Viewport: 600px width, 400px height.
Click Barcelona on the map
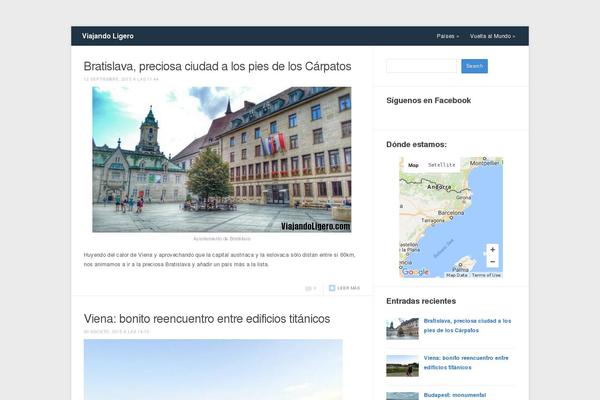click(451, 213)
